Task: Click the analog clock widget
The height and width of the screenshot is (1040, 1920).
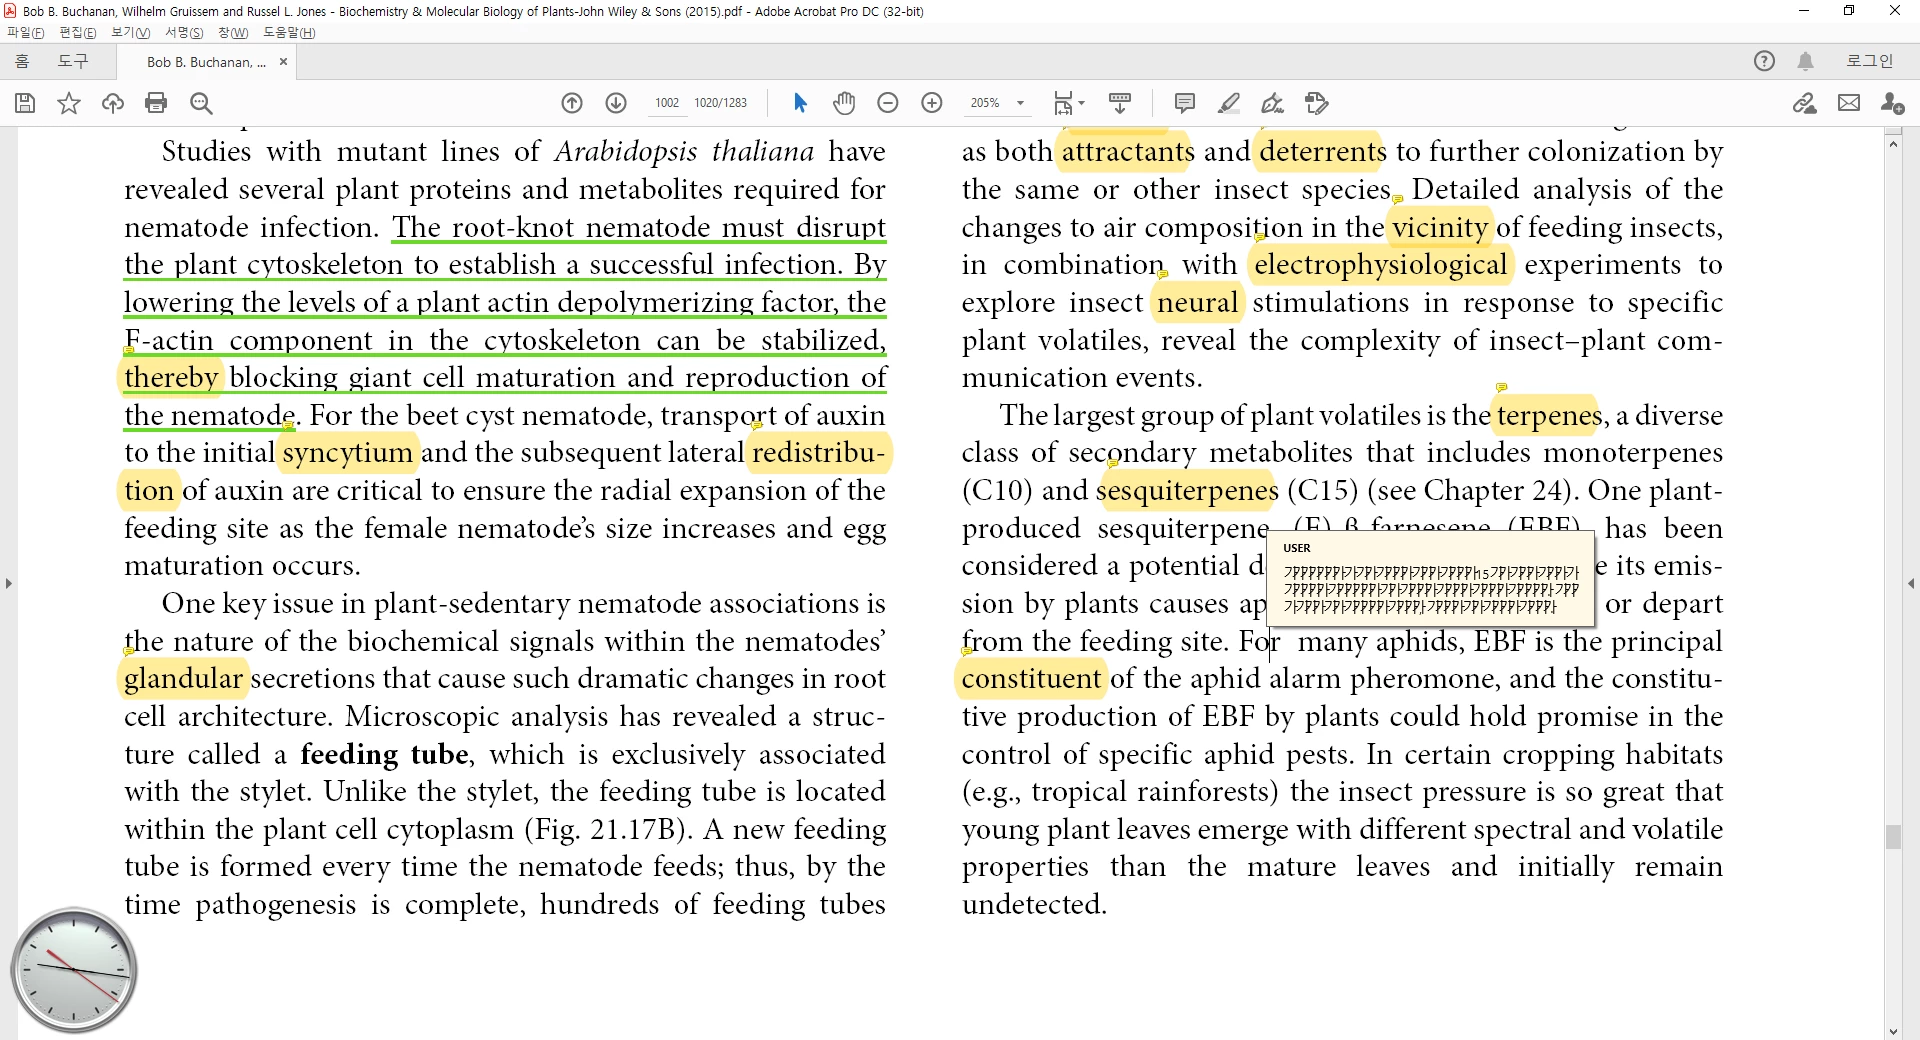Action: coord(74,970)
